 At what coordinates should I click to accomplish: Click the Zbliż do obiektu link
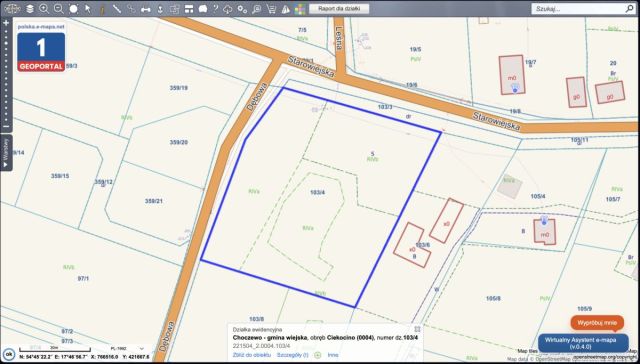[251, 355]
